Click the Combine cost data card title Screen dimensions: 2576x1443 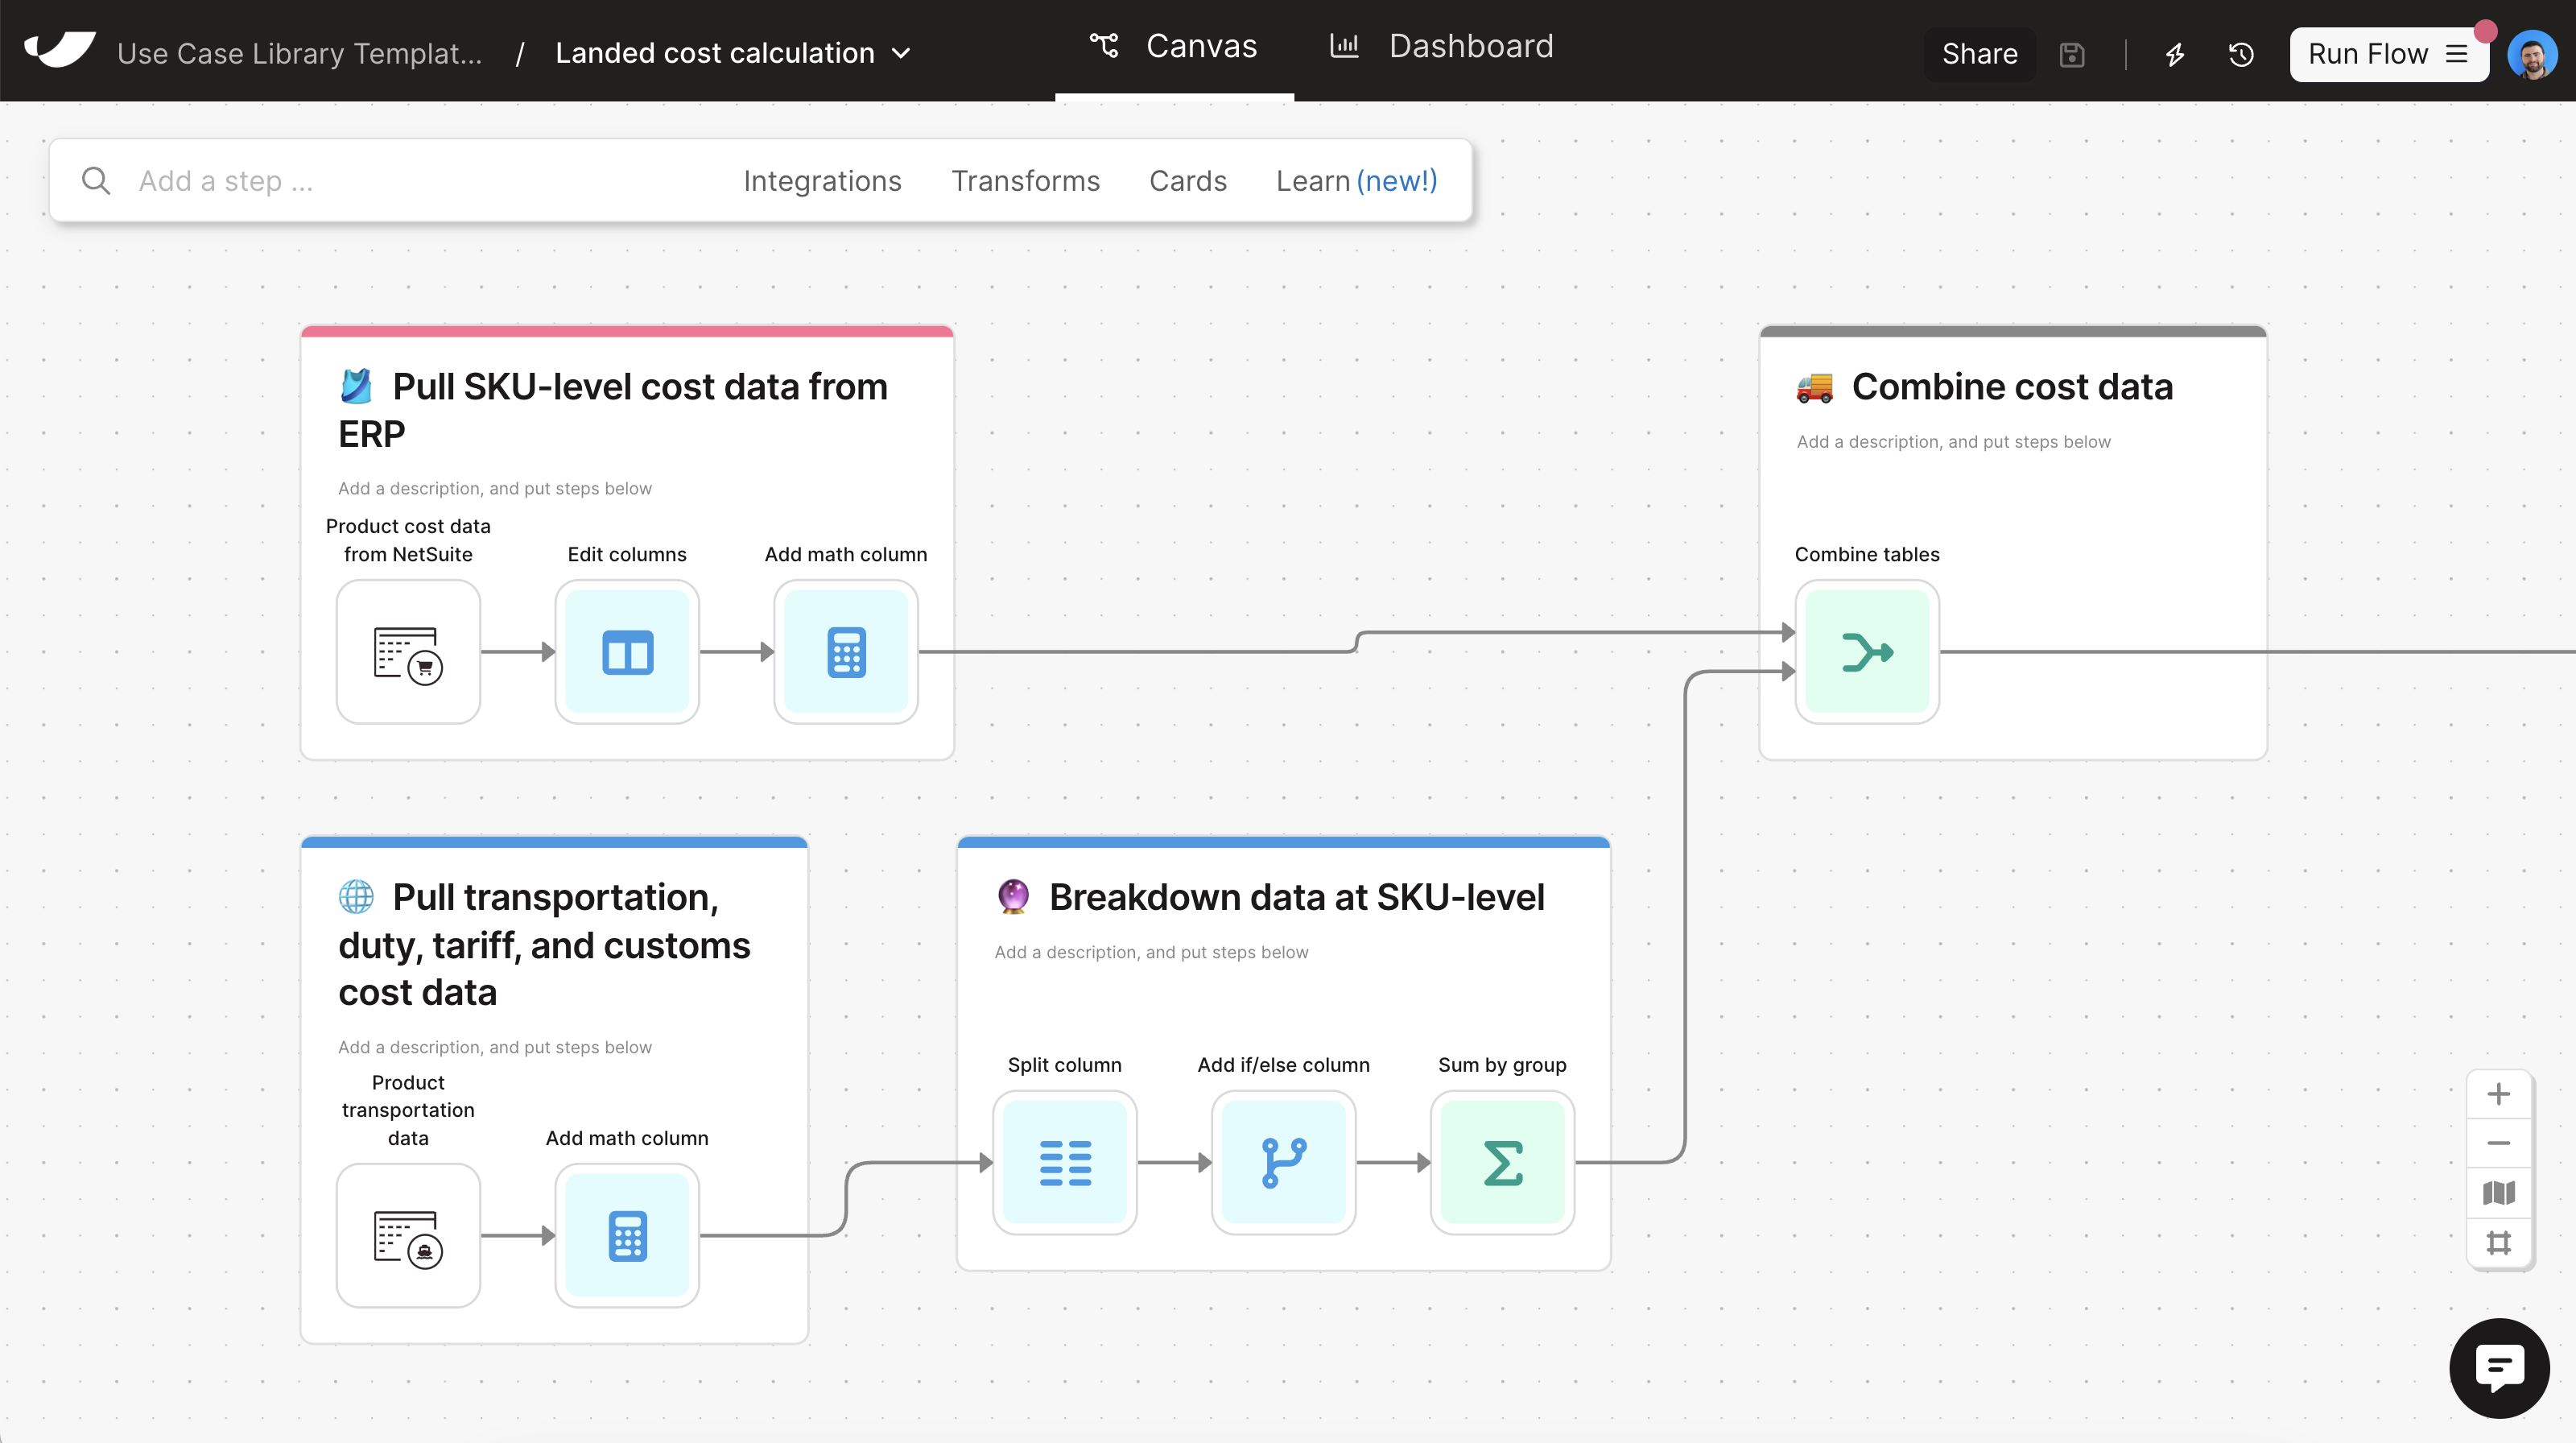(x=2012, y=387)
